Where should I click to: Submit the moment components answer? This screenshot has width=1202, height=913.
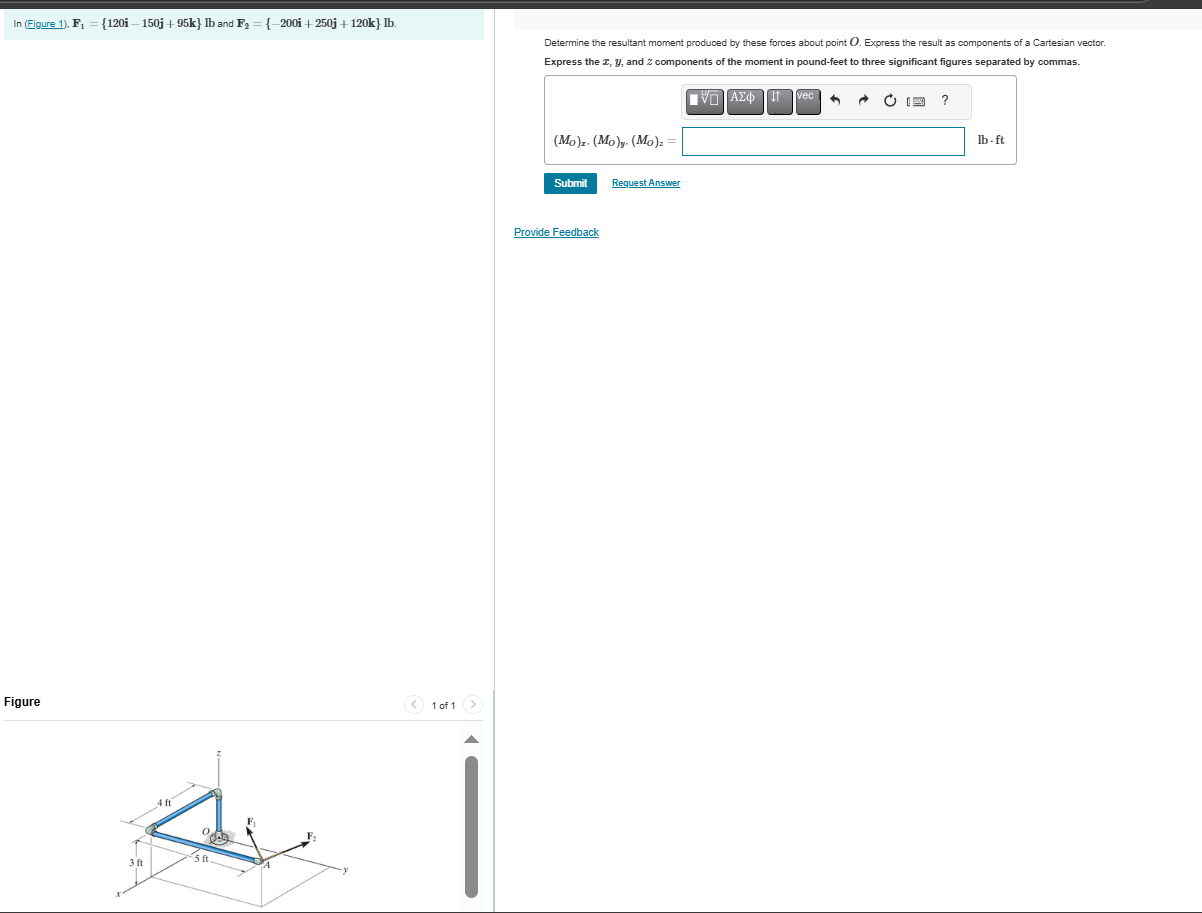(569, 183)
